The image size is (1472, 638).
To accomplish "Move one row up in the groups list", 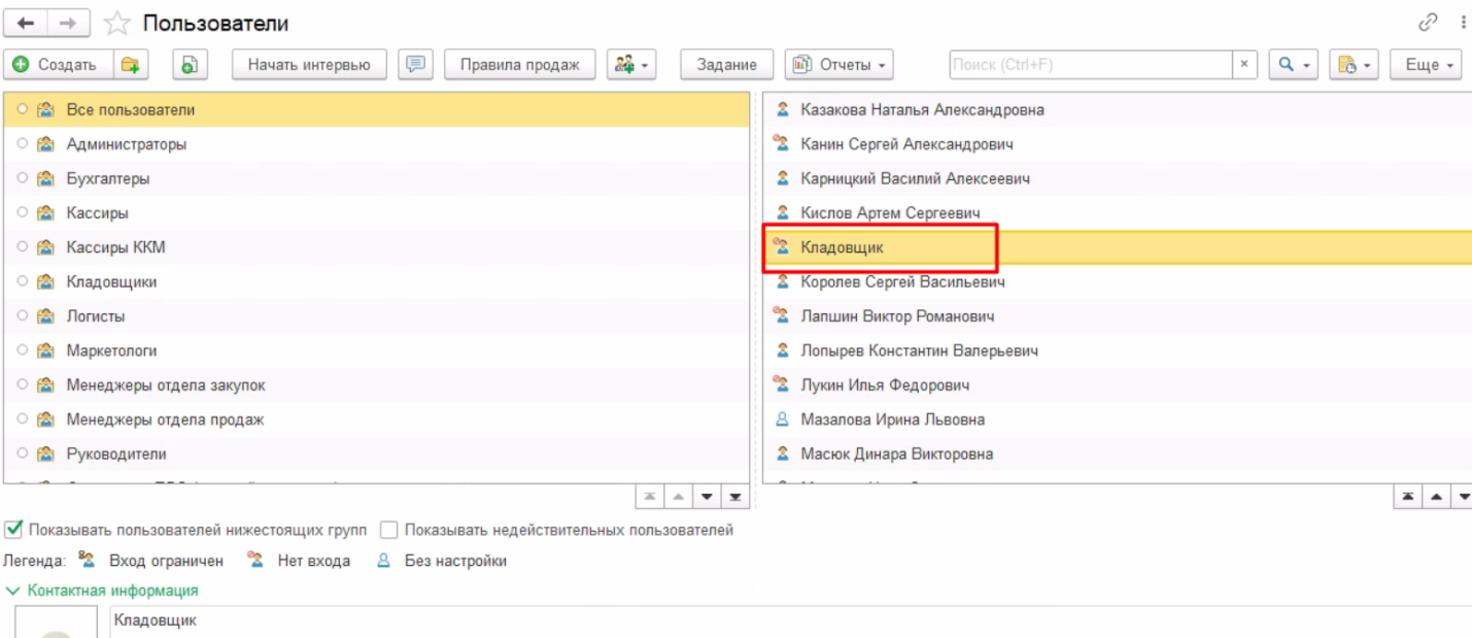I will (x=679, y=496).
